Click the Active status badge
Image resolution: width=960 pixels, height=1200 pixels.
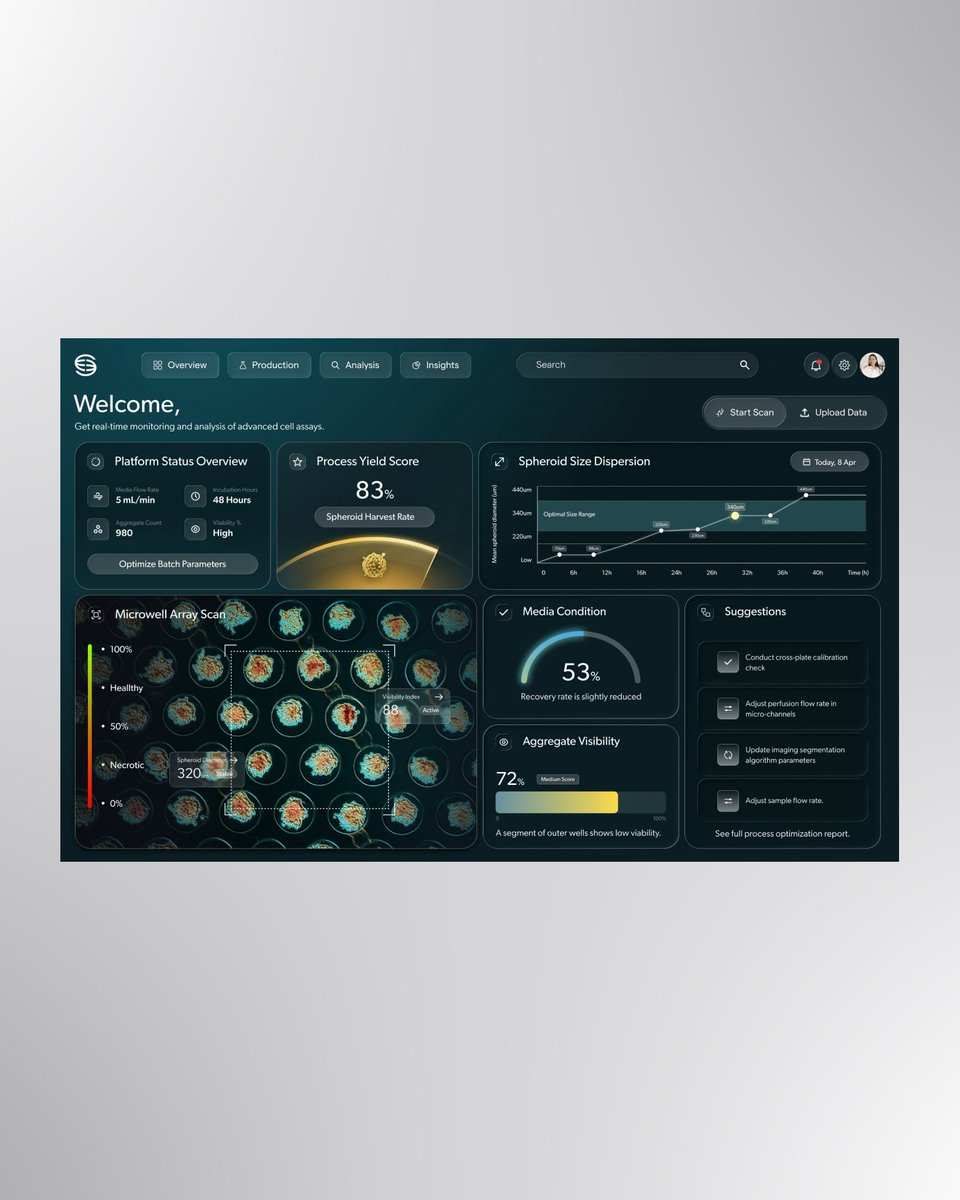pos(430,710)
